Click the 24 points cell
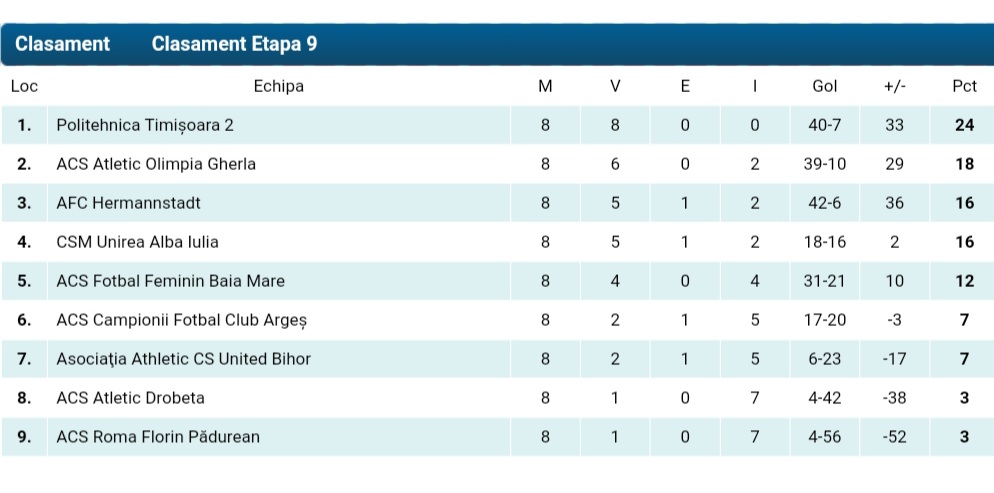994x493 pixels. point(964,125)
